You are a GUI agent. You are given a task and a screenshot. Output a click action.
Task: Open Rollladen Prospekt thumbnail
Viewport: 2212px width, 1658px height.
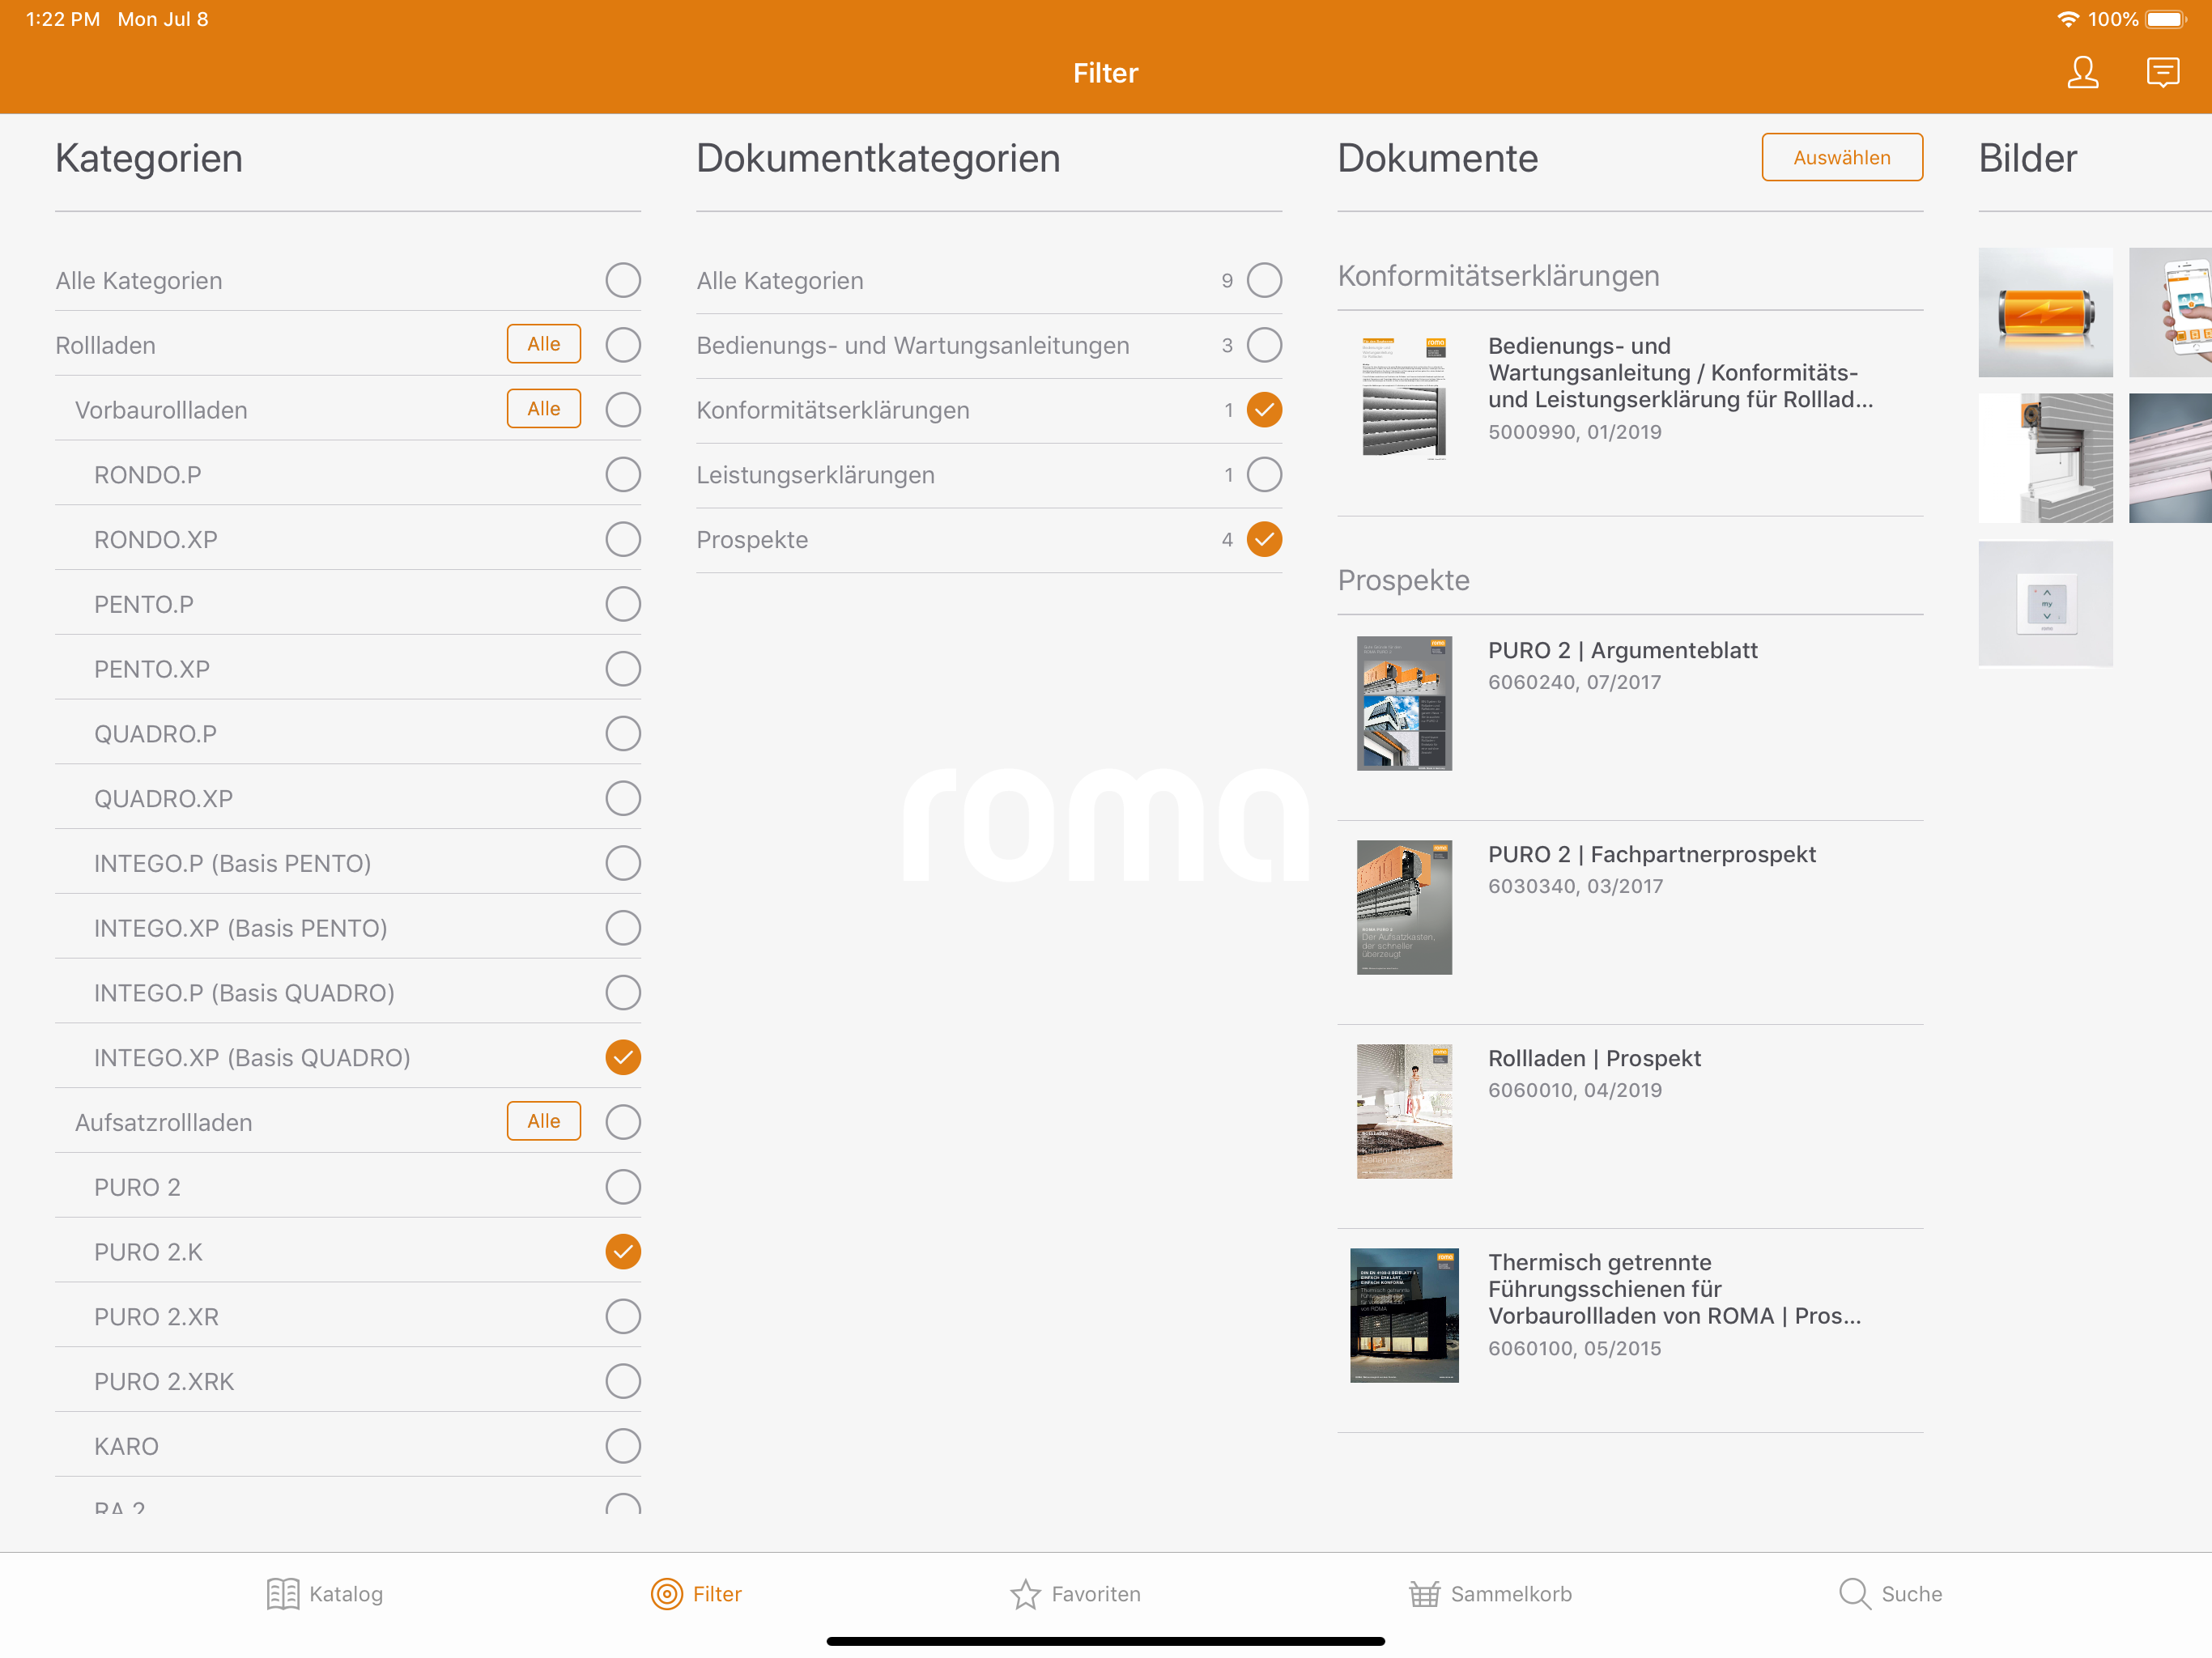(1404, 1111)
